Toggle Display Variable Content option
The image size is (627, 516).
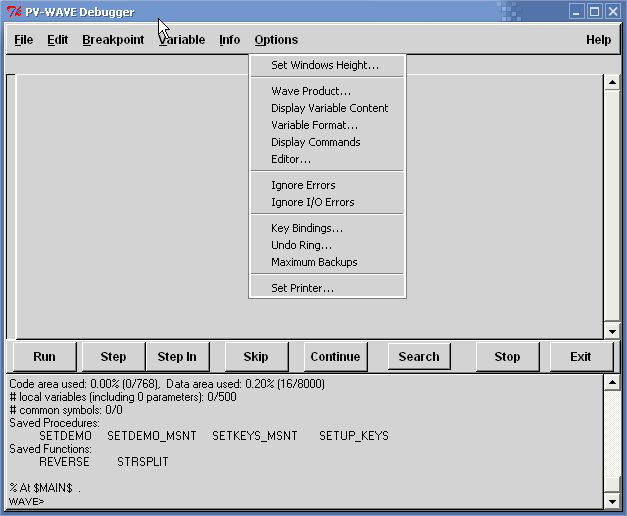327,108
